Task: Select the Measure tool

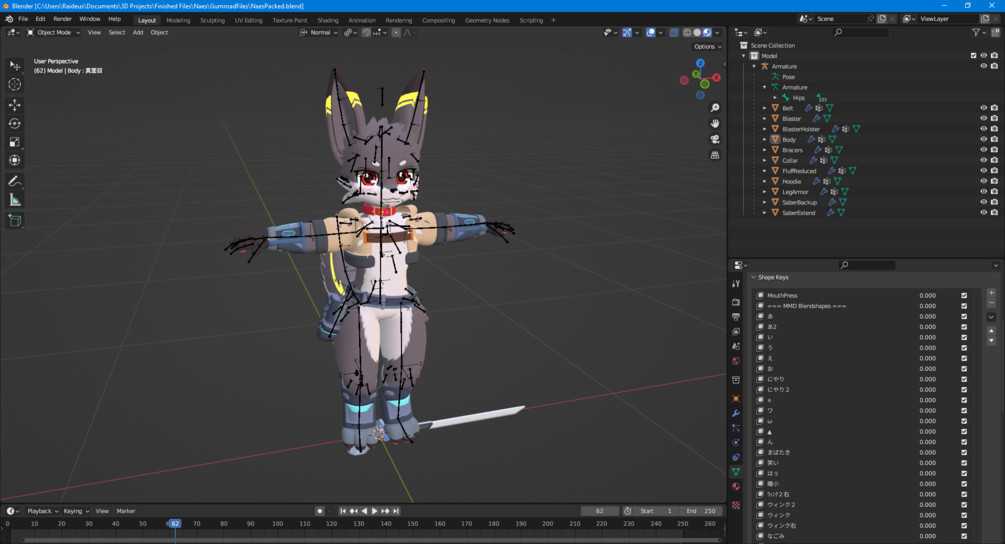Action: (14, 201)
